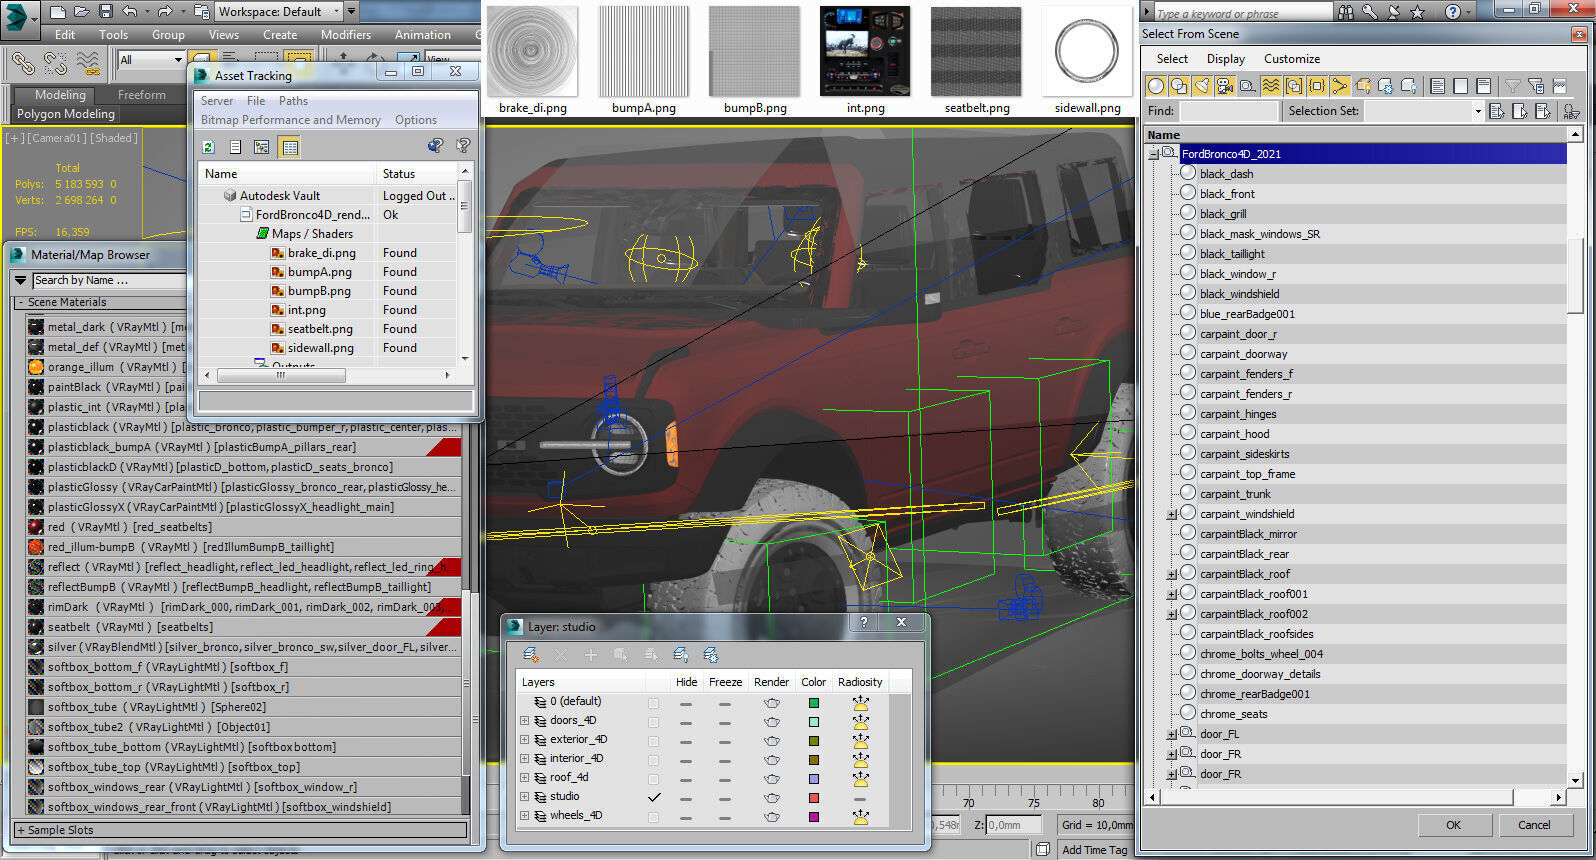Collapse the FordBronco4D_2021 root node
This screenshot has width=1596, height=860.
(x=1153, y=154)
